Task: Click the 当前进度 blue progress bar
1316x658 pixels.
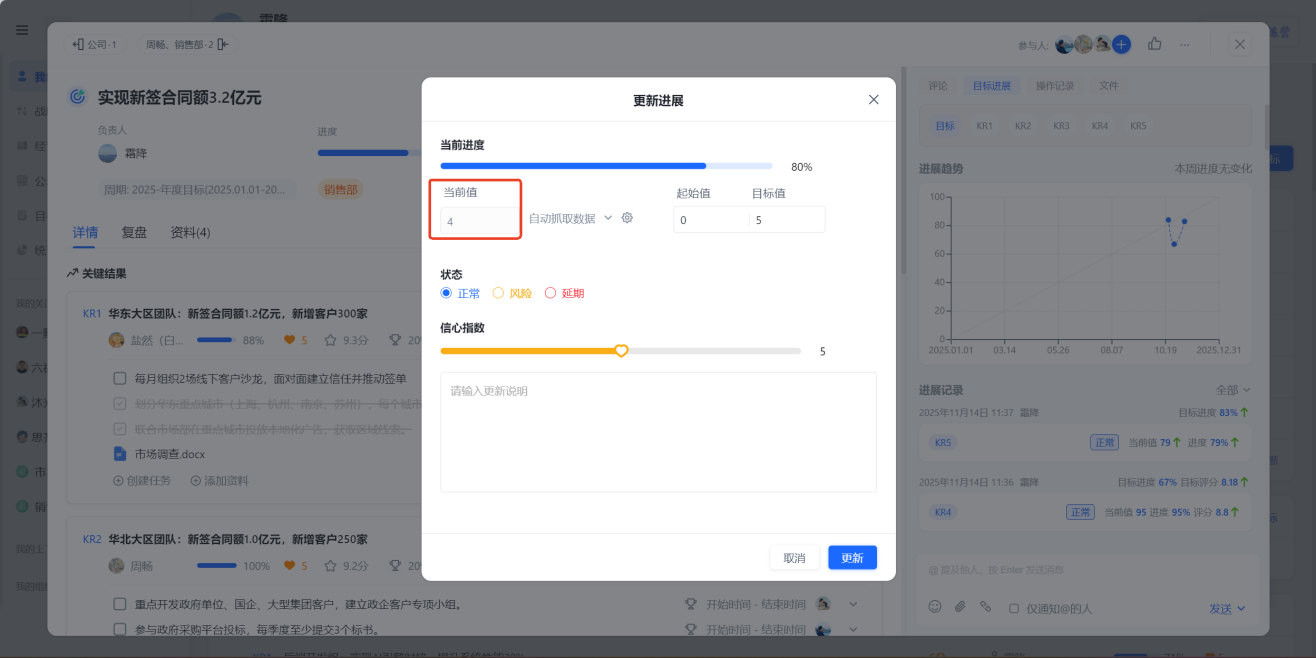Action: [606, 166]
